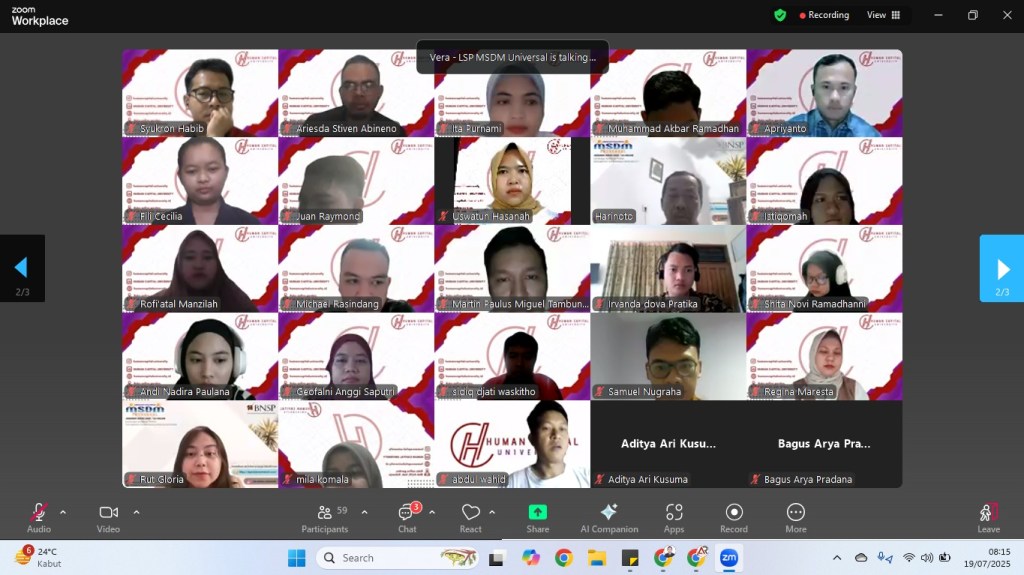Viewport: 1024px width, 575px height.
Task: Open the React emoji menu
Action: 471,516
